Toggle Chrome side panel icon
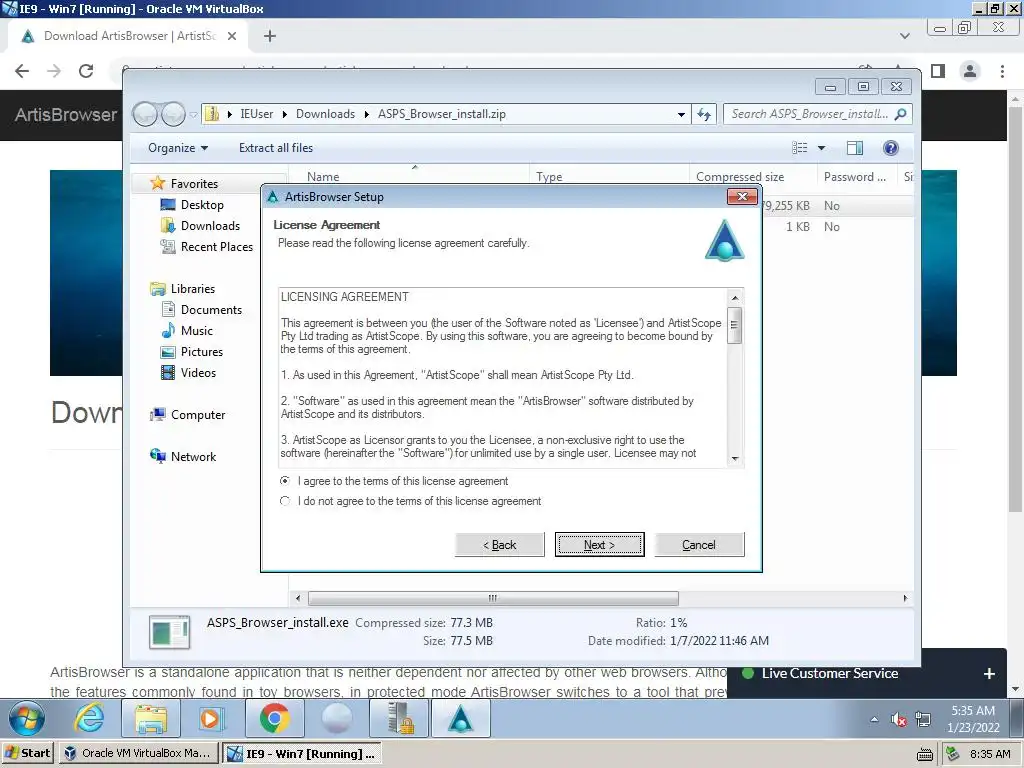Screen dimensions: 1024x768 [x=938, y=71]
